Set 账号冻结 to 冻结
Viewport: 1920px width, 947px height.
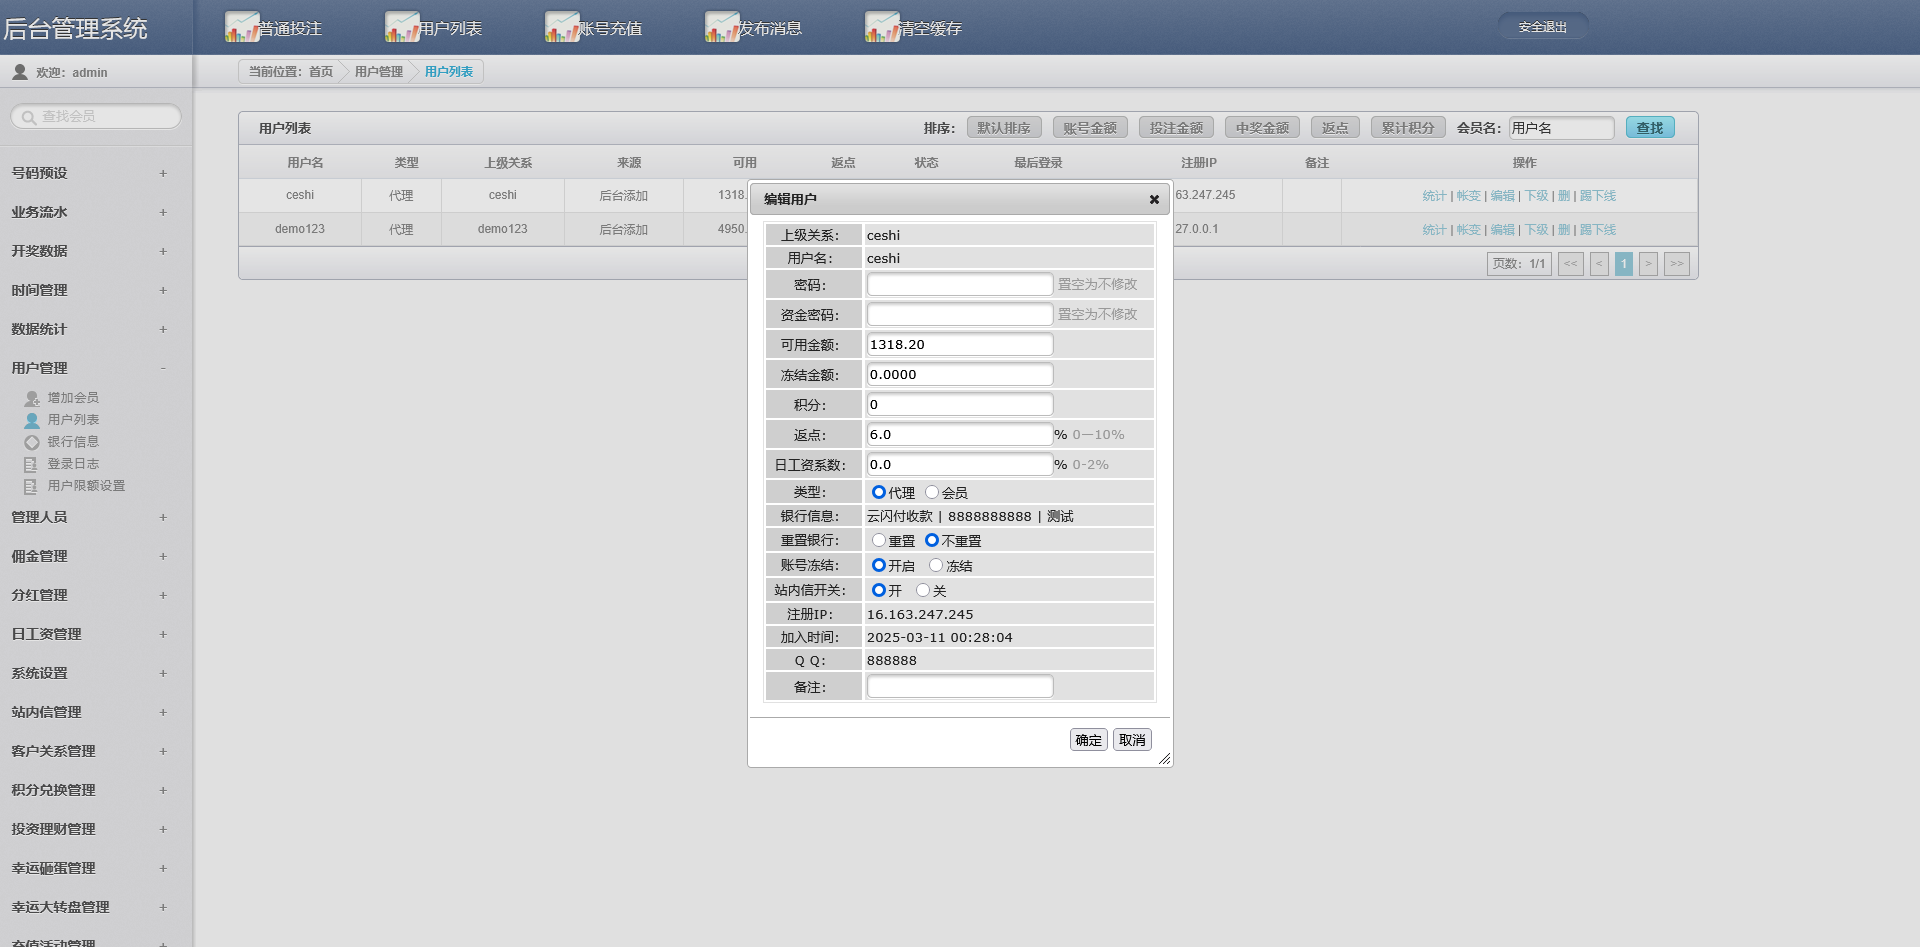[936, 565]
